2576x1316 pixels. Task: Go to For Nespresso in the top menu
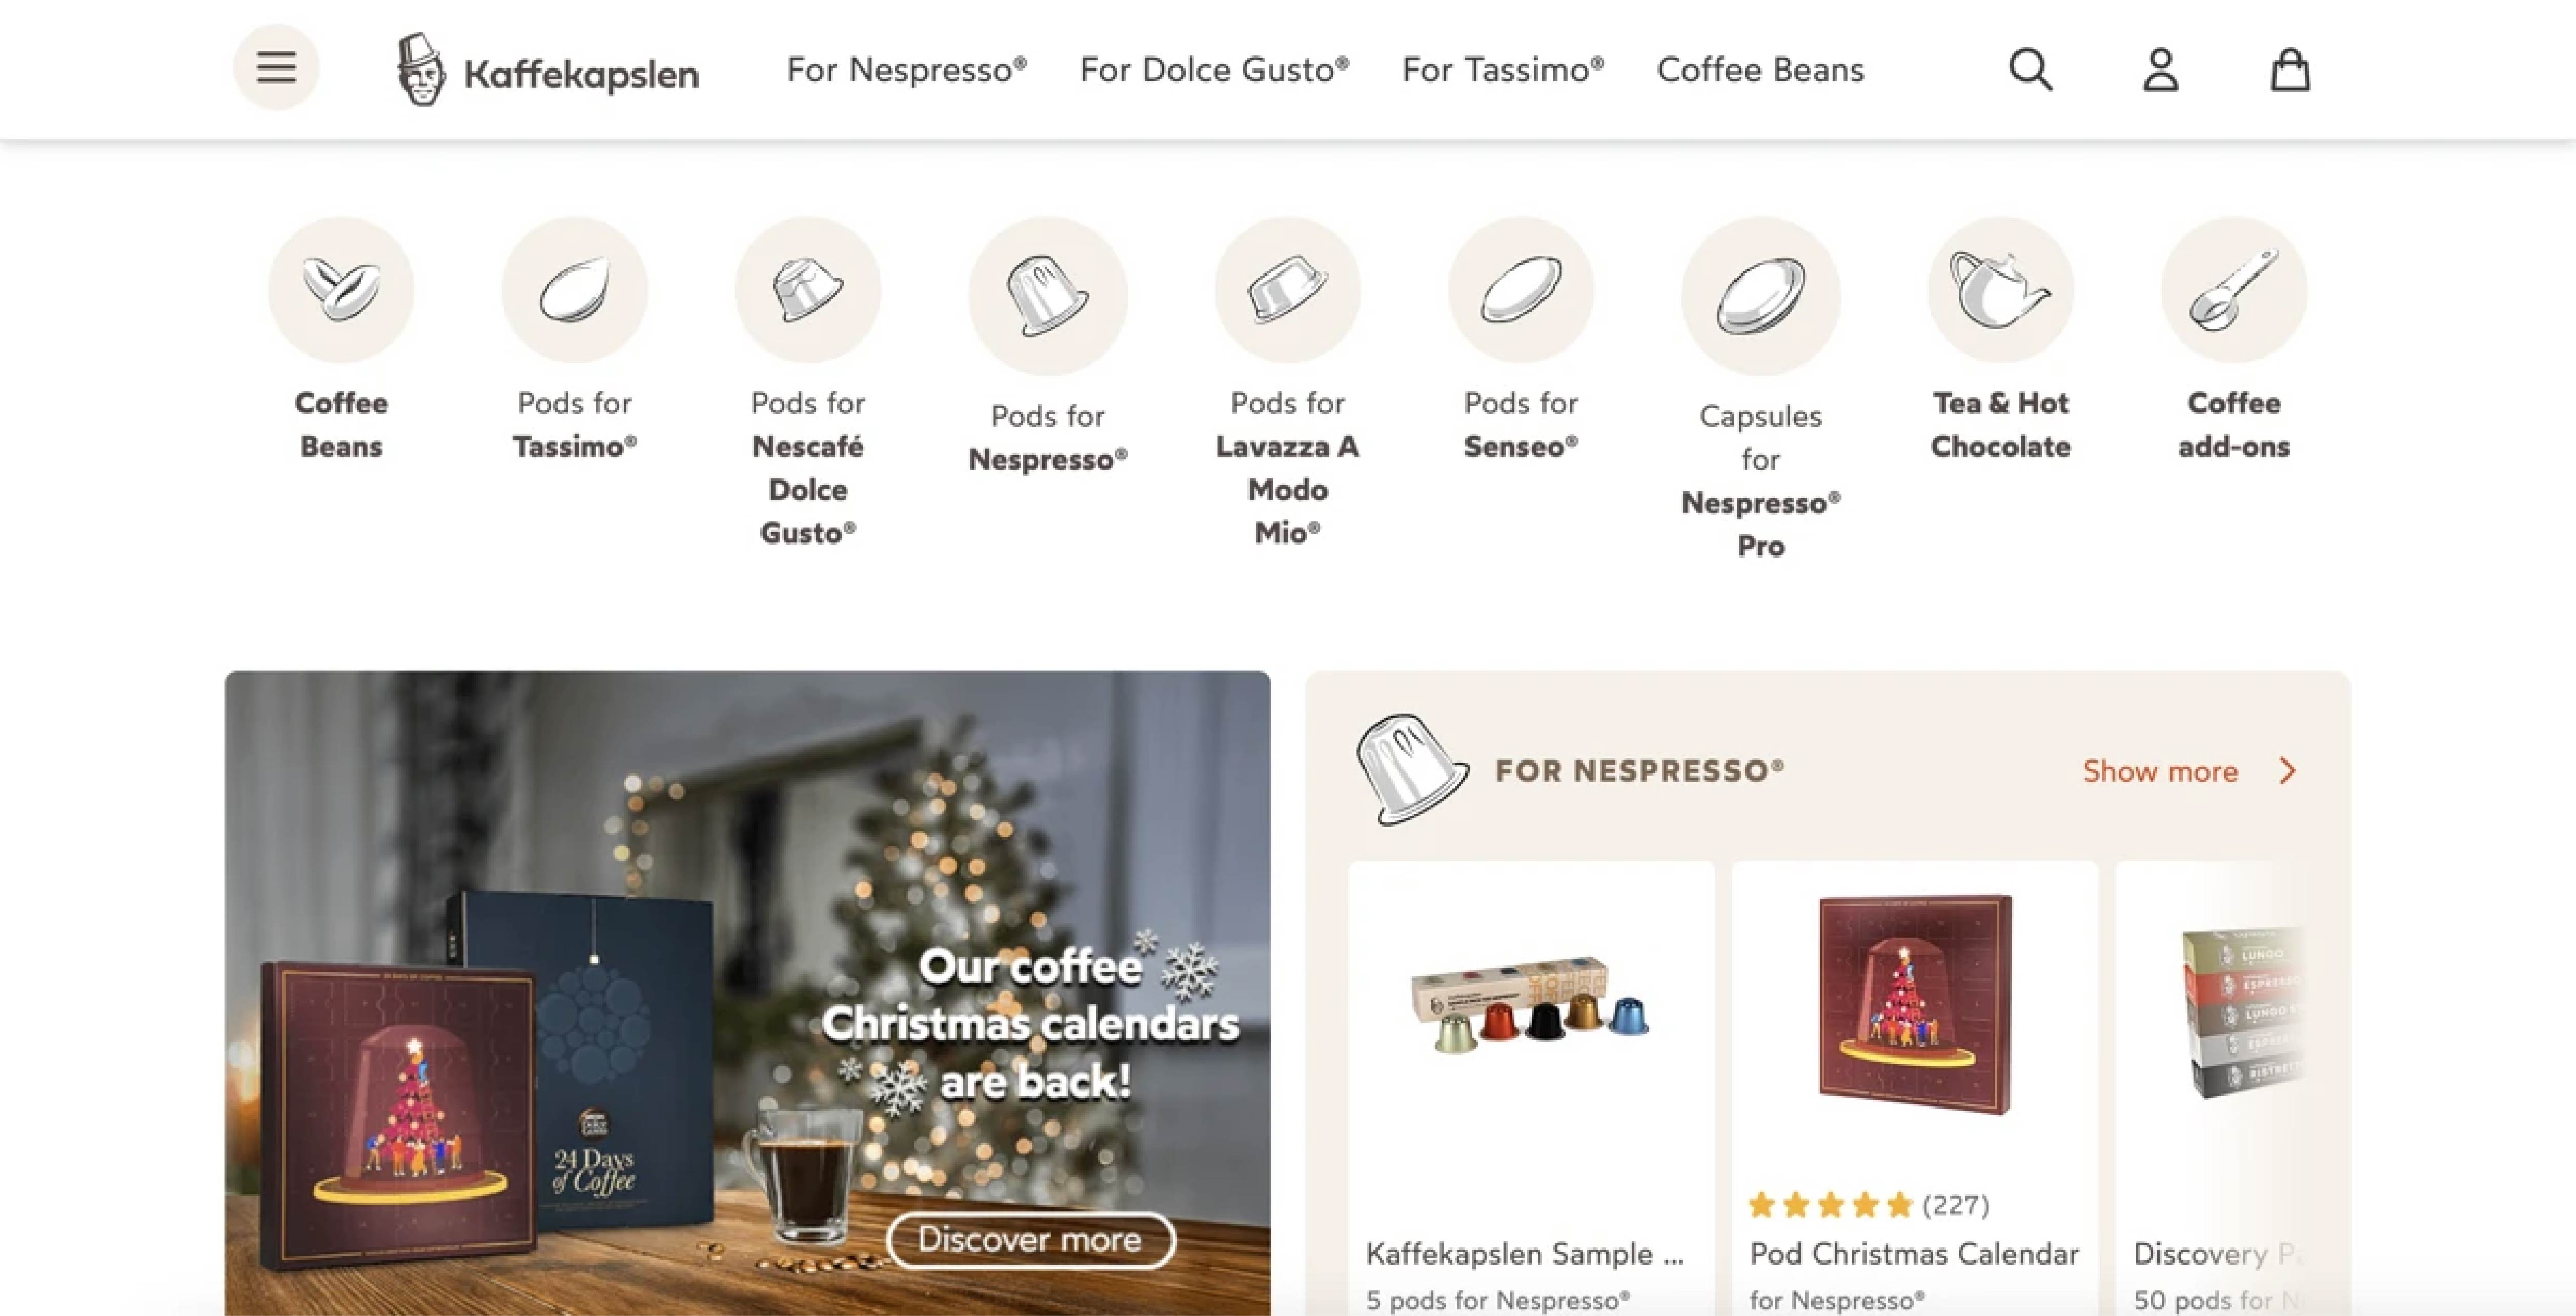click(907, 70)
